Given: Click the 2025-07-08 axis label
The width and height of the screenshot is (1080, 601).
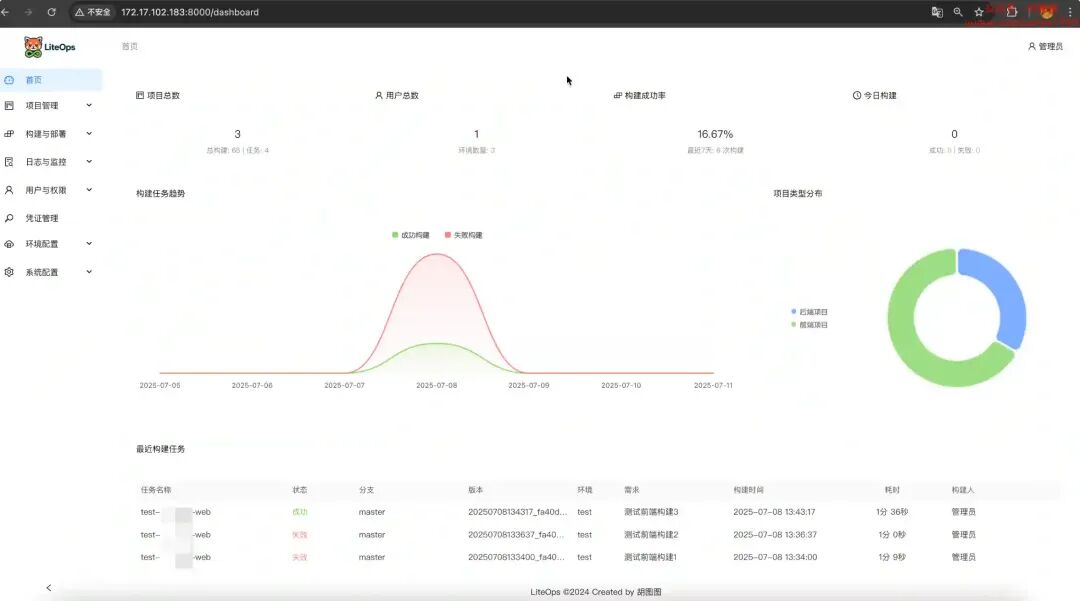Looking at the screenshot, I should point(437,386).
